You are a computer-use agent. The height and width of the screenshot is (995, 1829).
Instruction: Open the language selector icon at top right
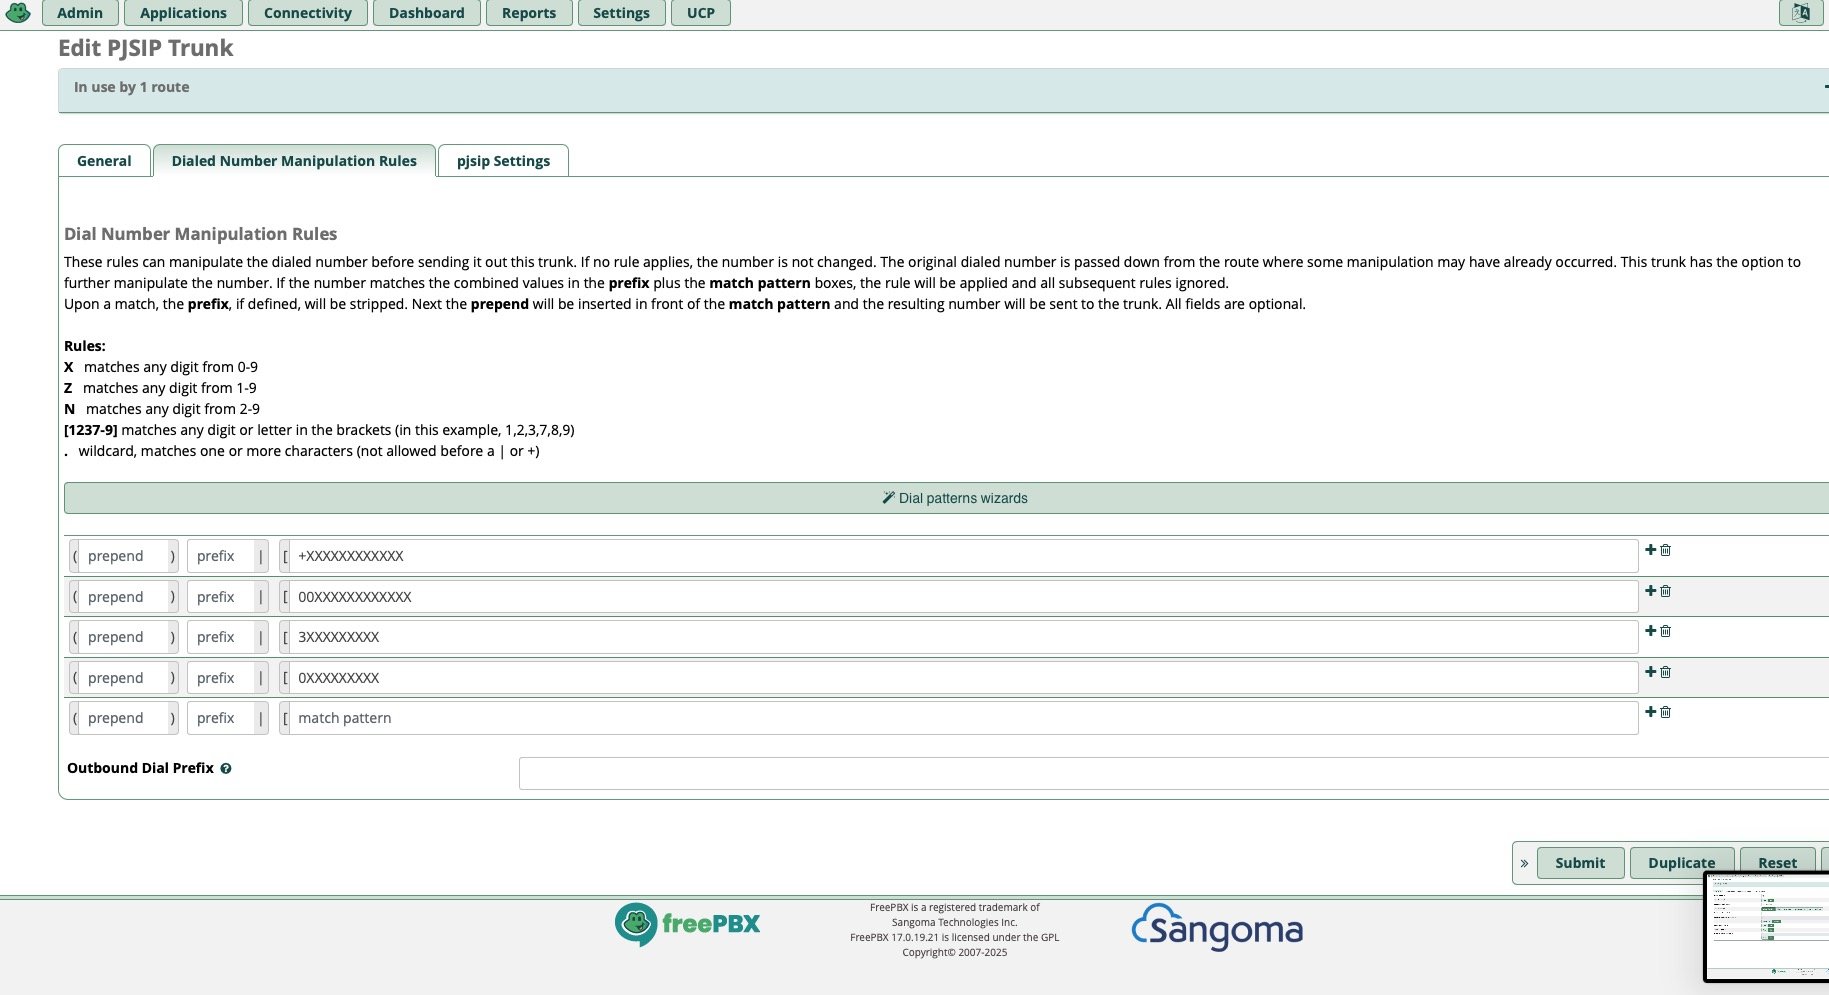[1800, 12]
